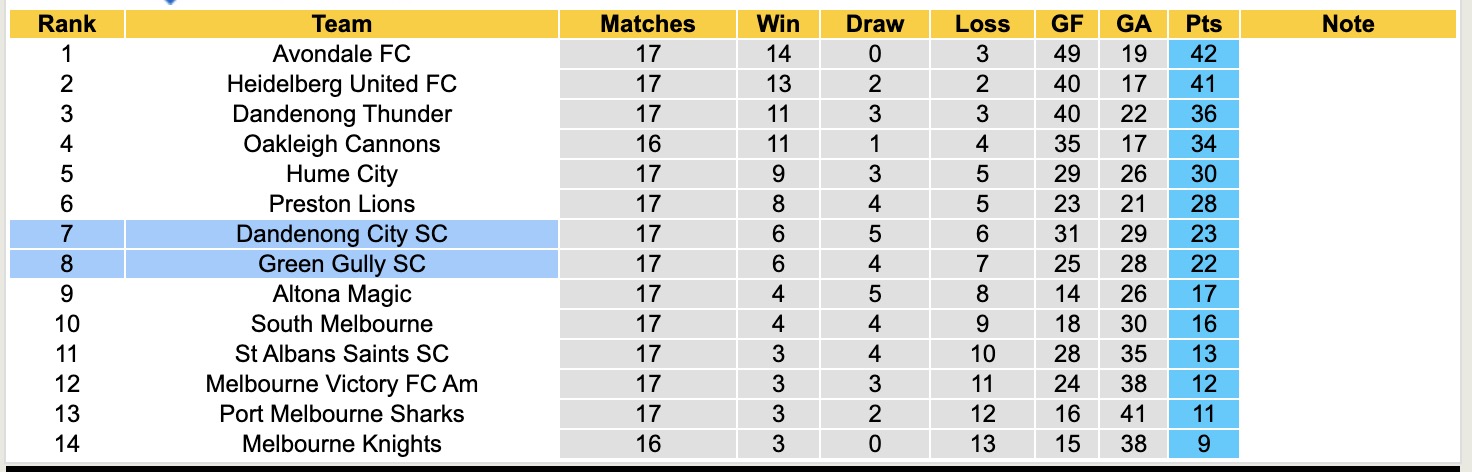Select the Draw column header
The height and width of the screenshot is (472, 1472).
[874, 24]
